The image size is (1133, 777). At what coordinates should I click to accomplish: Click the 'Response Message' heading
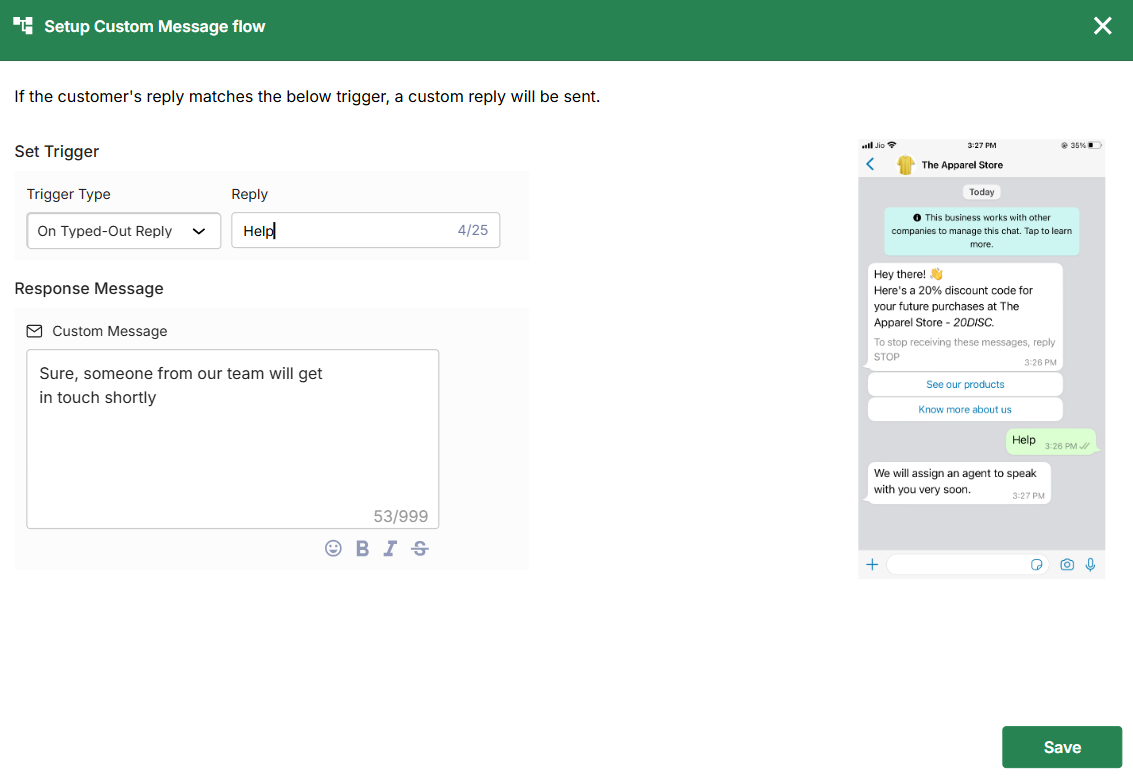click(x=89, y=288)
